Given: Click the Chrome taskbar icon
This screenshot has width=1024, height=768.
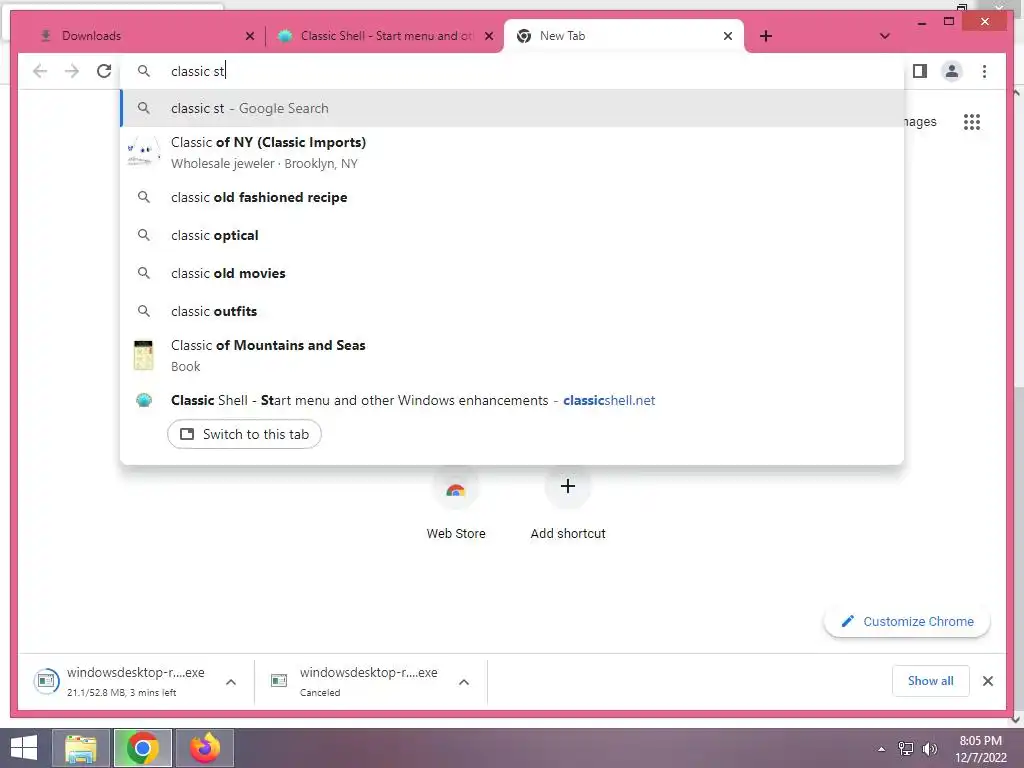Looking at the screenshot, I should click(143, 748).
